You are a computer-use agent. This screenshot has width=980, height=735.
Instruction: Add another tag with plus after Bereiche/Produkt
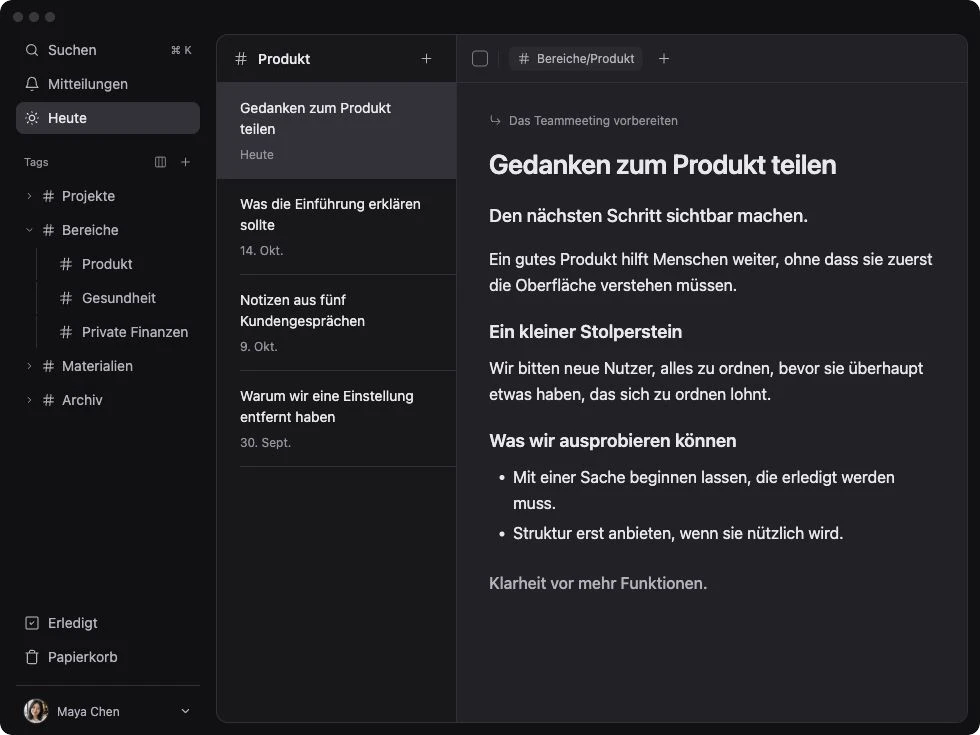[x=664, y=59]
